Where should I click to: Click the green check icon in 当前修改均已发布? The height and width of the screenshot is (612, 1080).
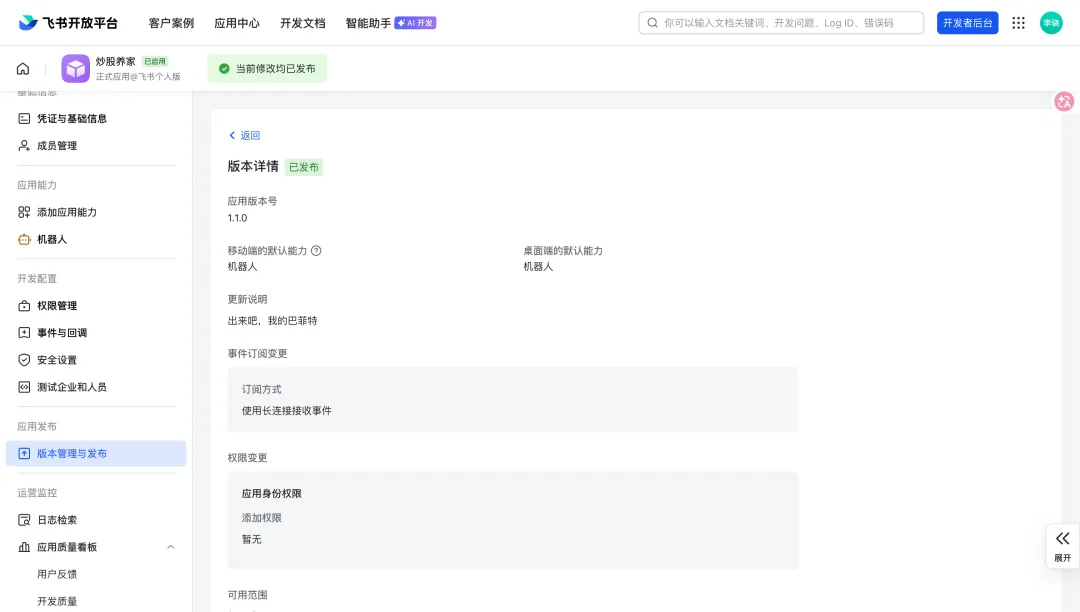[x=224, y=69]
